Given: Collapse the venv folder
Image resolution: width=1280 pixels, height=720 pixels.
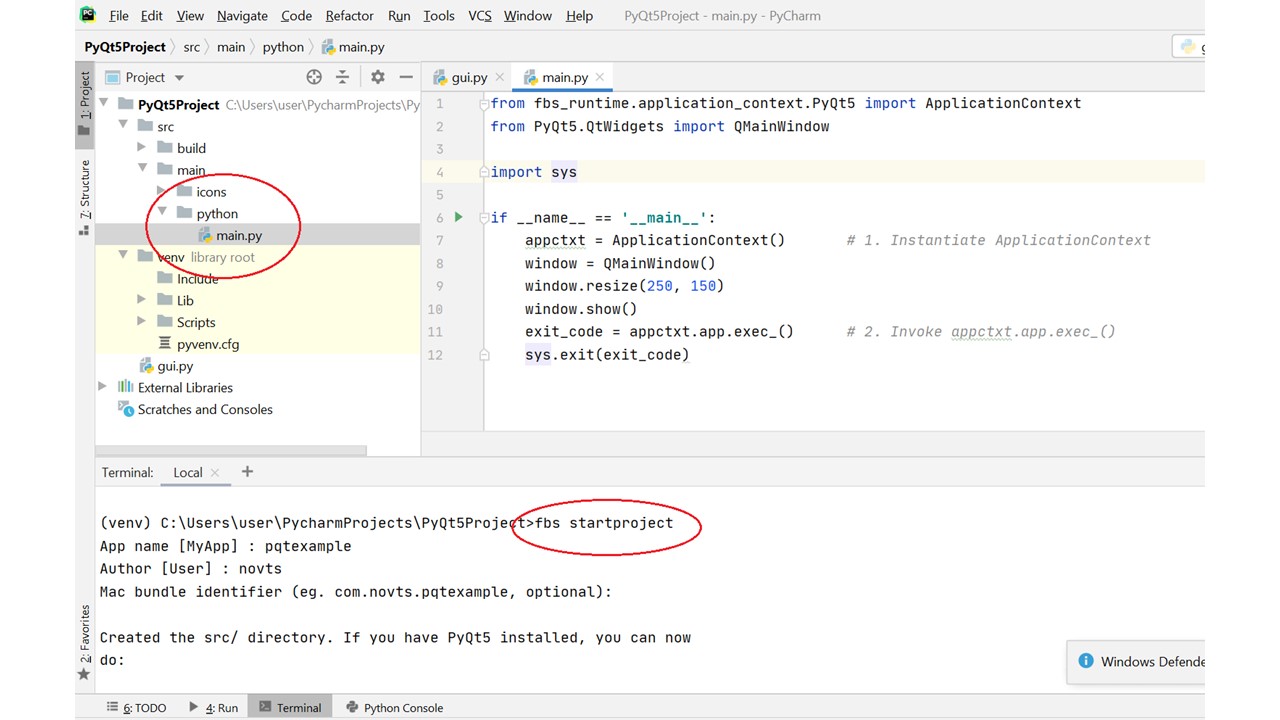Looking at the screenshot, I should coord(123,256).
